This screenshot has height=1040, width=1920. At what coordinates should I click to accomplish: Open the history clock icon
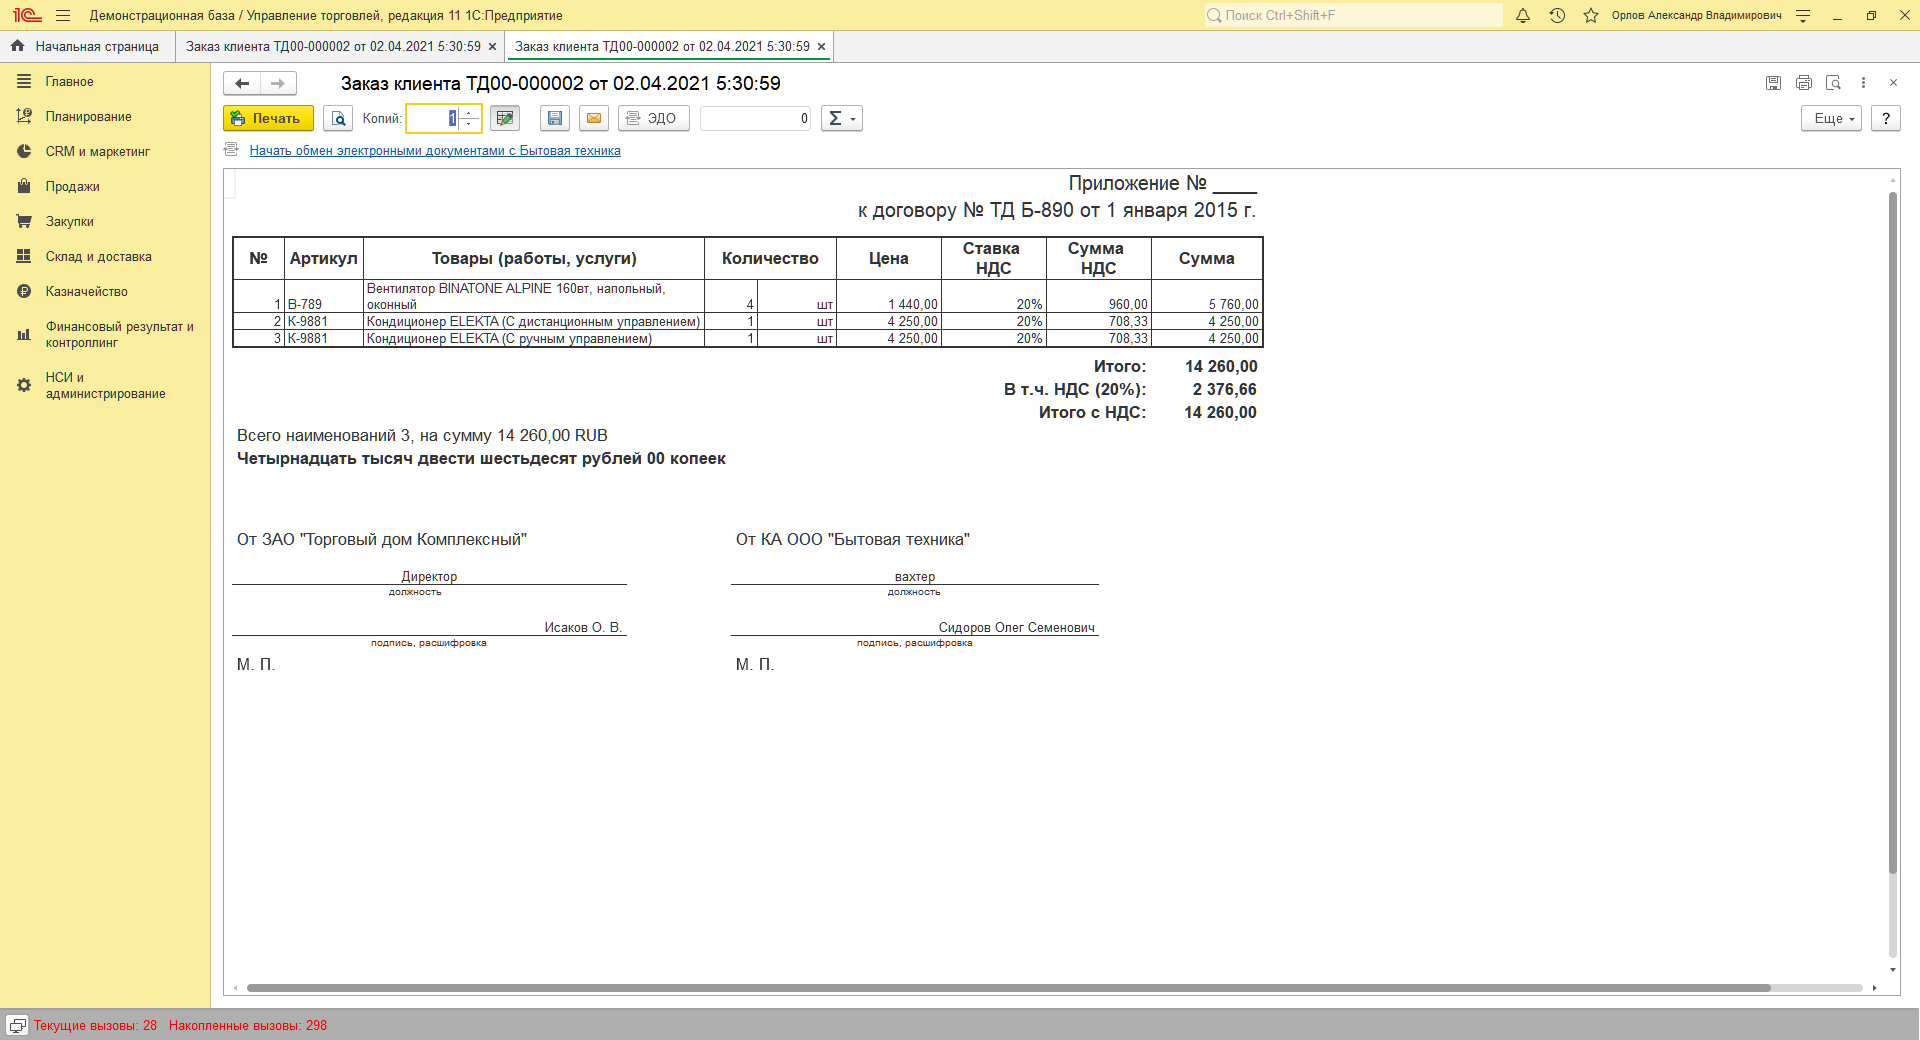[1557, 15]
